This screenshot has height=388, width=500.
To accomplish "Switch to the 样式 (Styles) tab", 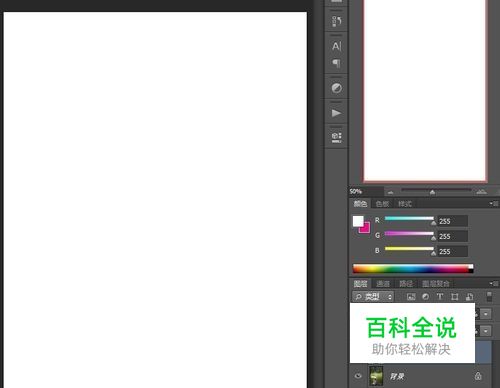I will [x=405, y=204].
